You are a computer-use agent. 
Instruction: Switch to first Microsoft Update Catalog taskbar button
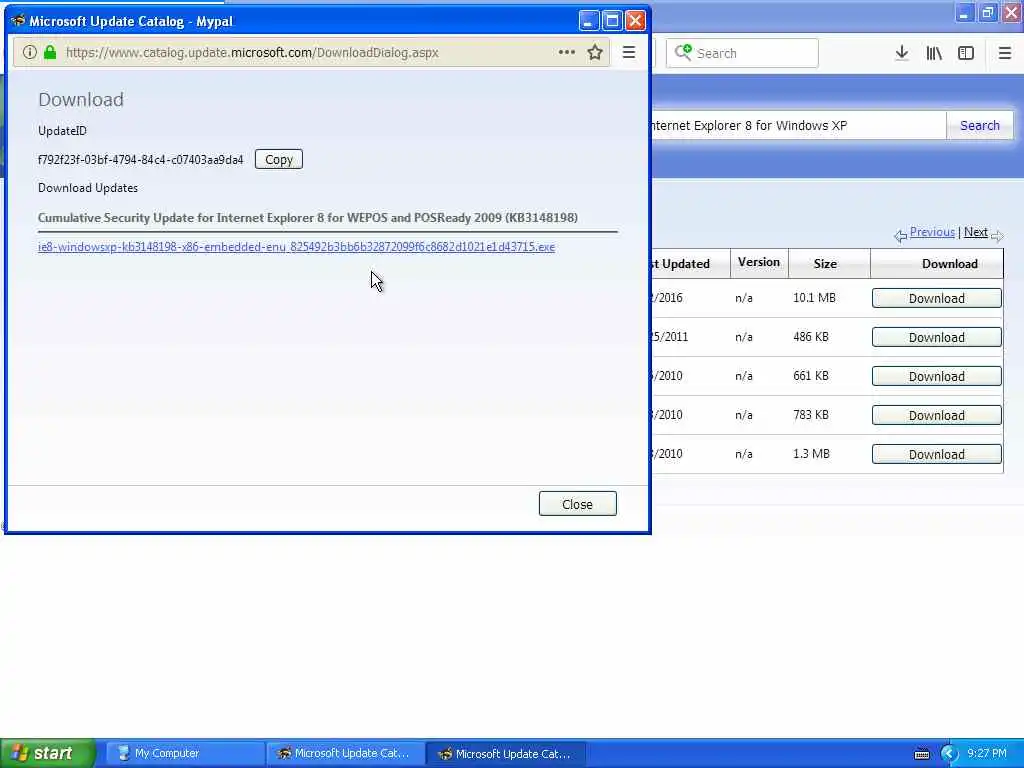click(345, 753)
